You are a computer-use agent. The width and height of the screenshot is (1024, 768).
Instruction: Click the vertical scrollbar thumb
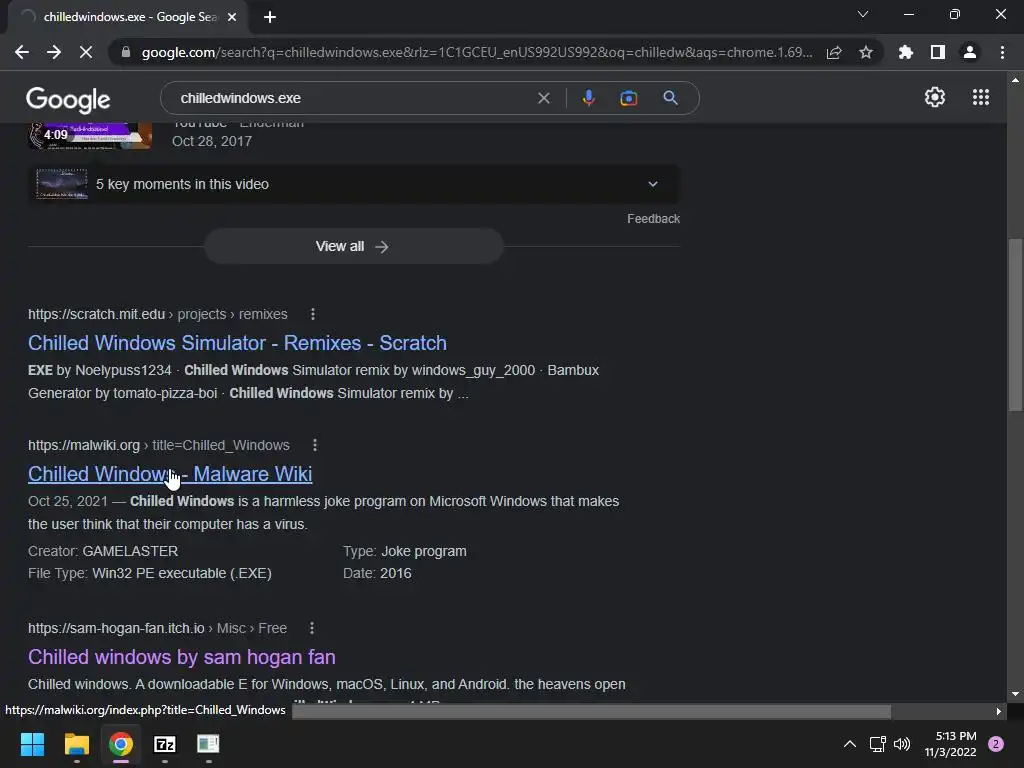coord(1015,325)
